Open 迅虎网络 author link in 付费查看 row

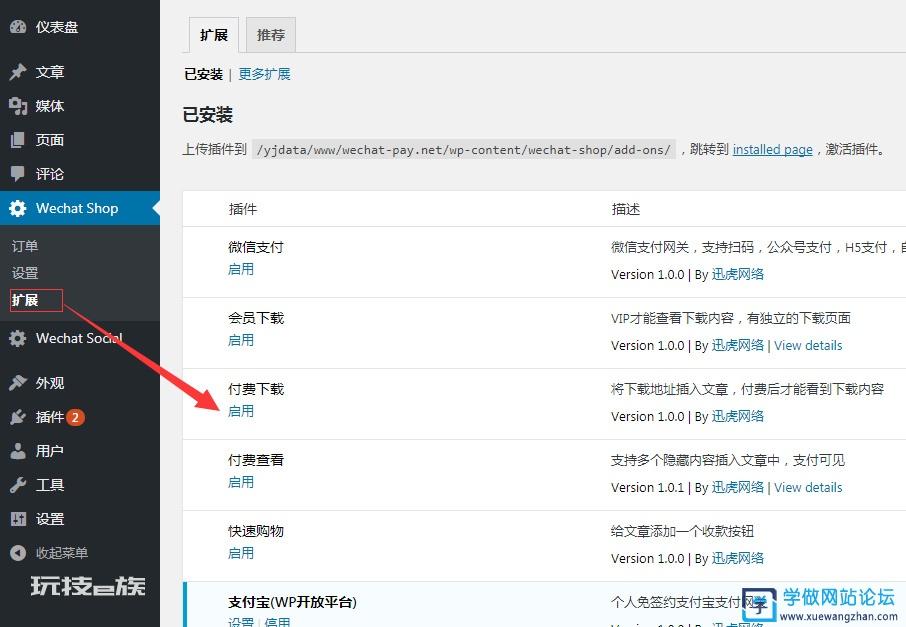(738, 487)
